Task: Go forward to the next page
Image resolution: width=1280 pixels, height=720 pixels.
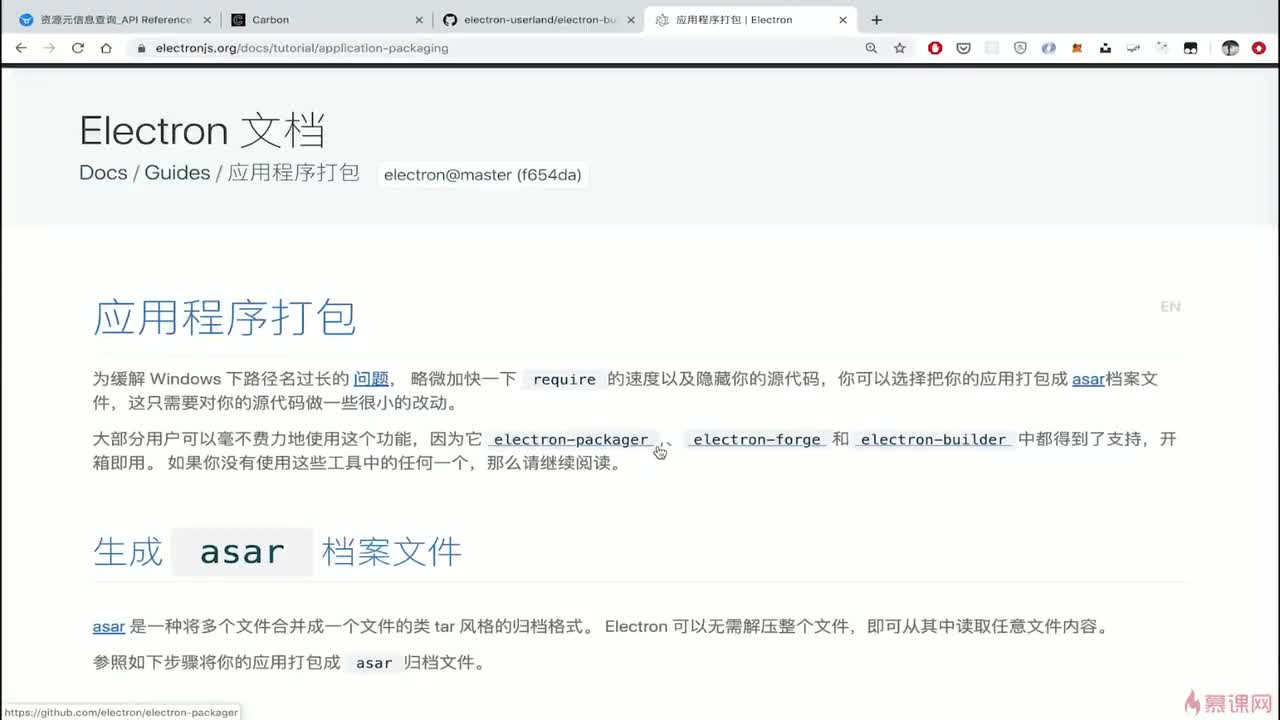Action: point(49,48)
